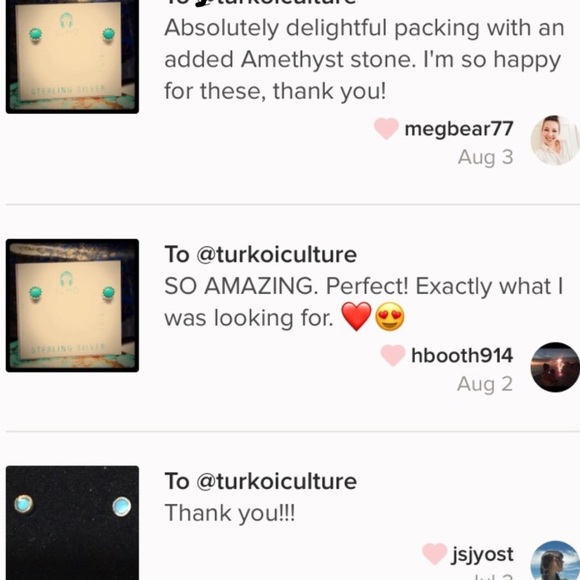Tap the heart icon beside jsjyost
Image resolution: width=580 pixels, height=580 pixels.
click(x=434, y=554)
